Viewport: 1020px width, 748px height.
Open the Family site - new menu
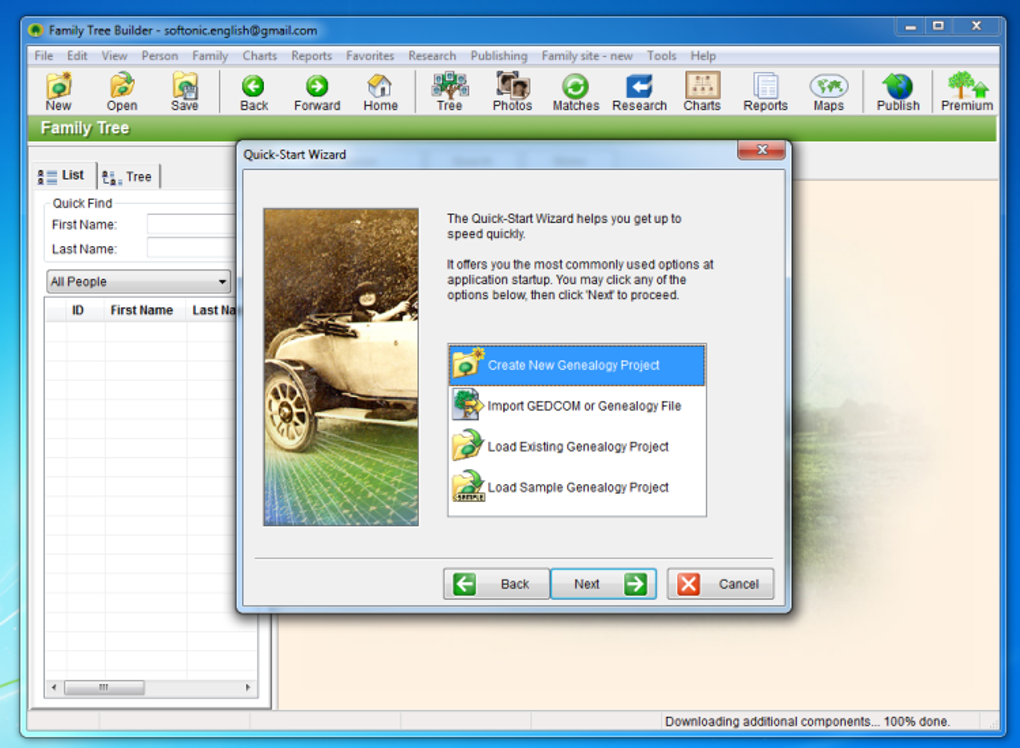[x=587, y=56]
